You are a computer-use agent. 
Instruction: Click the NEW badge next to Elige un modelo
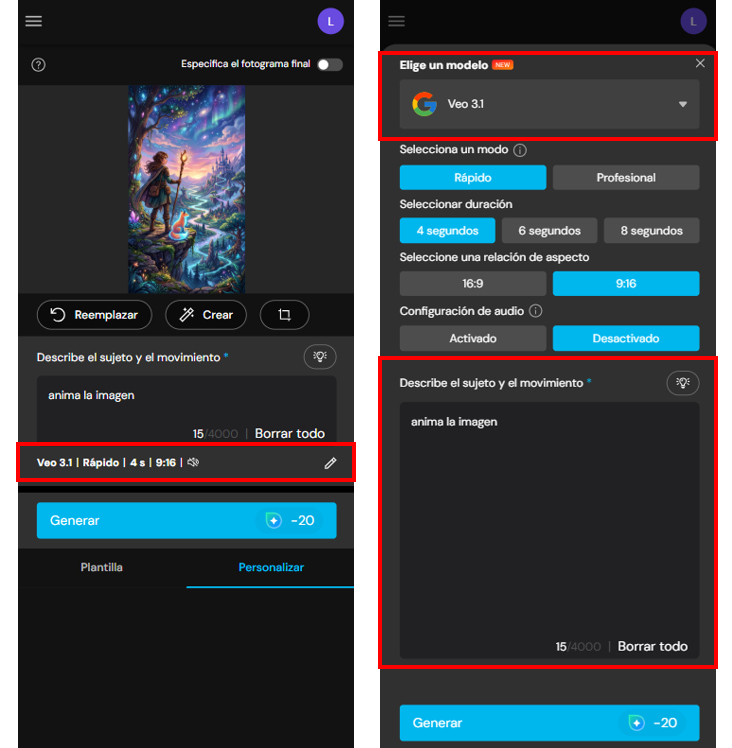tap(502, 65)
